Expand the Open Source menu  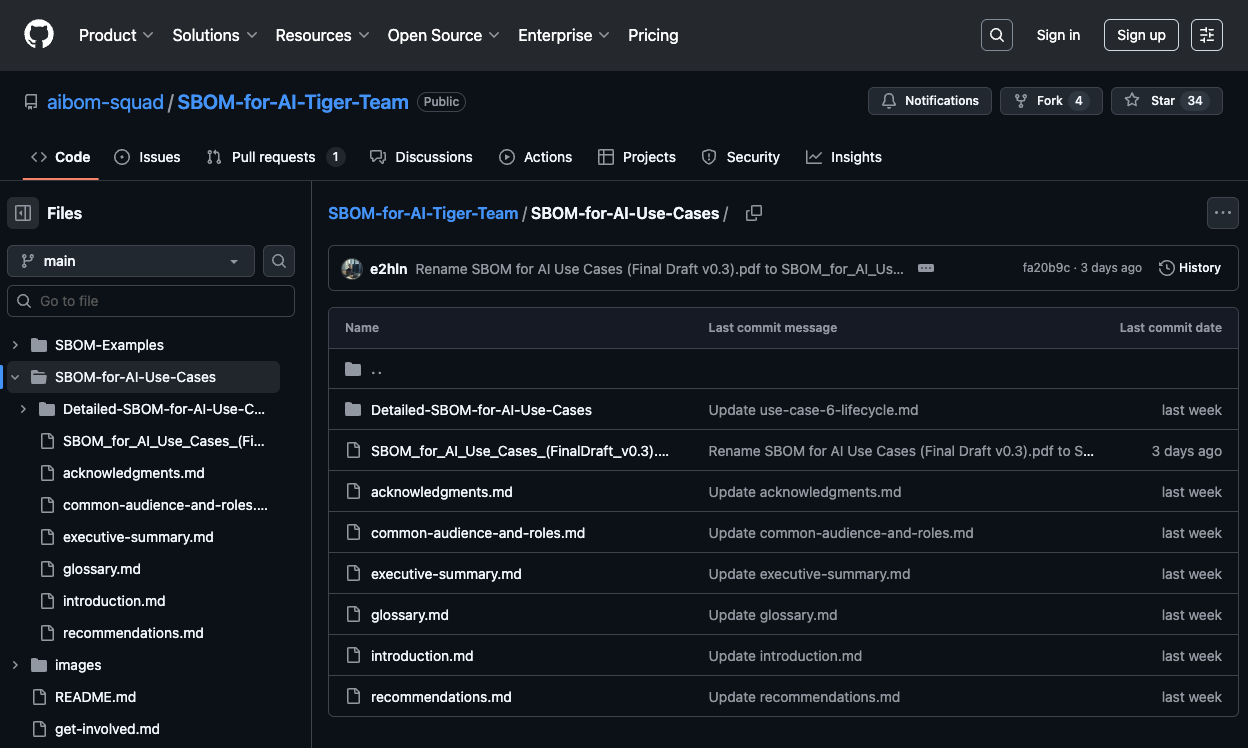[443, 35]
